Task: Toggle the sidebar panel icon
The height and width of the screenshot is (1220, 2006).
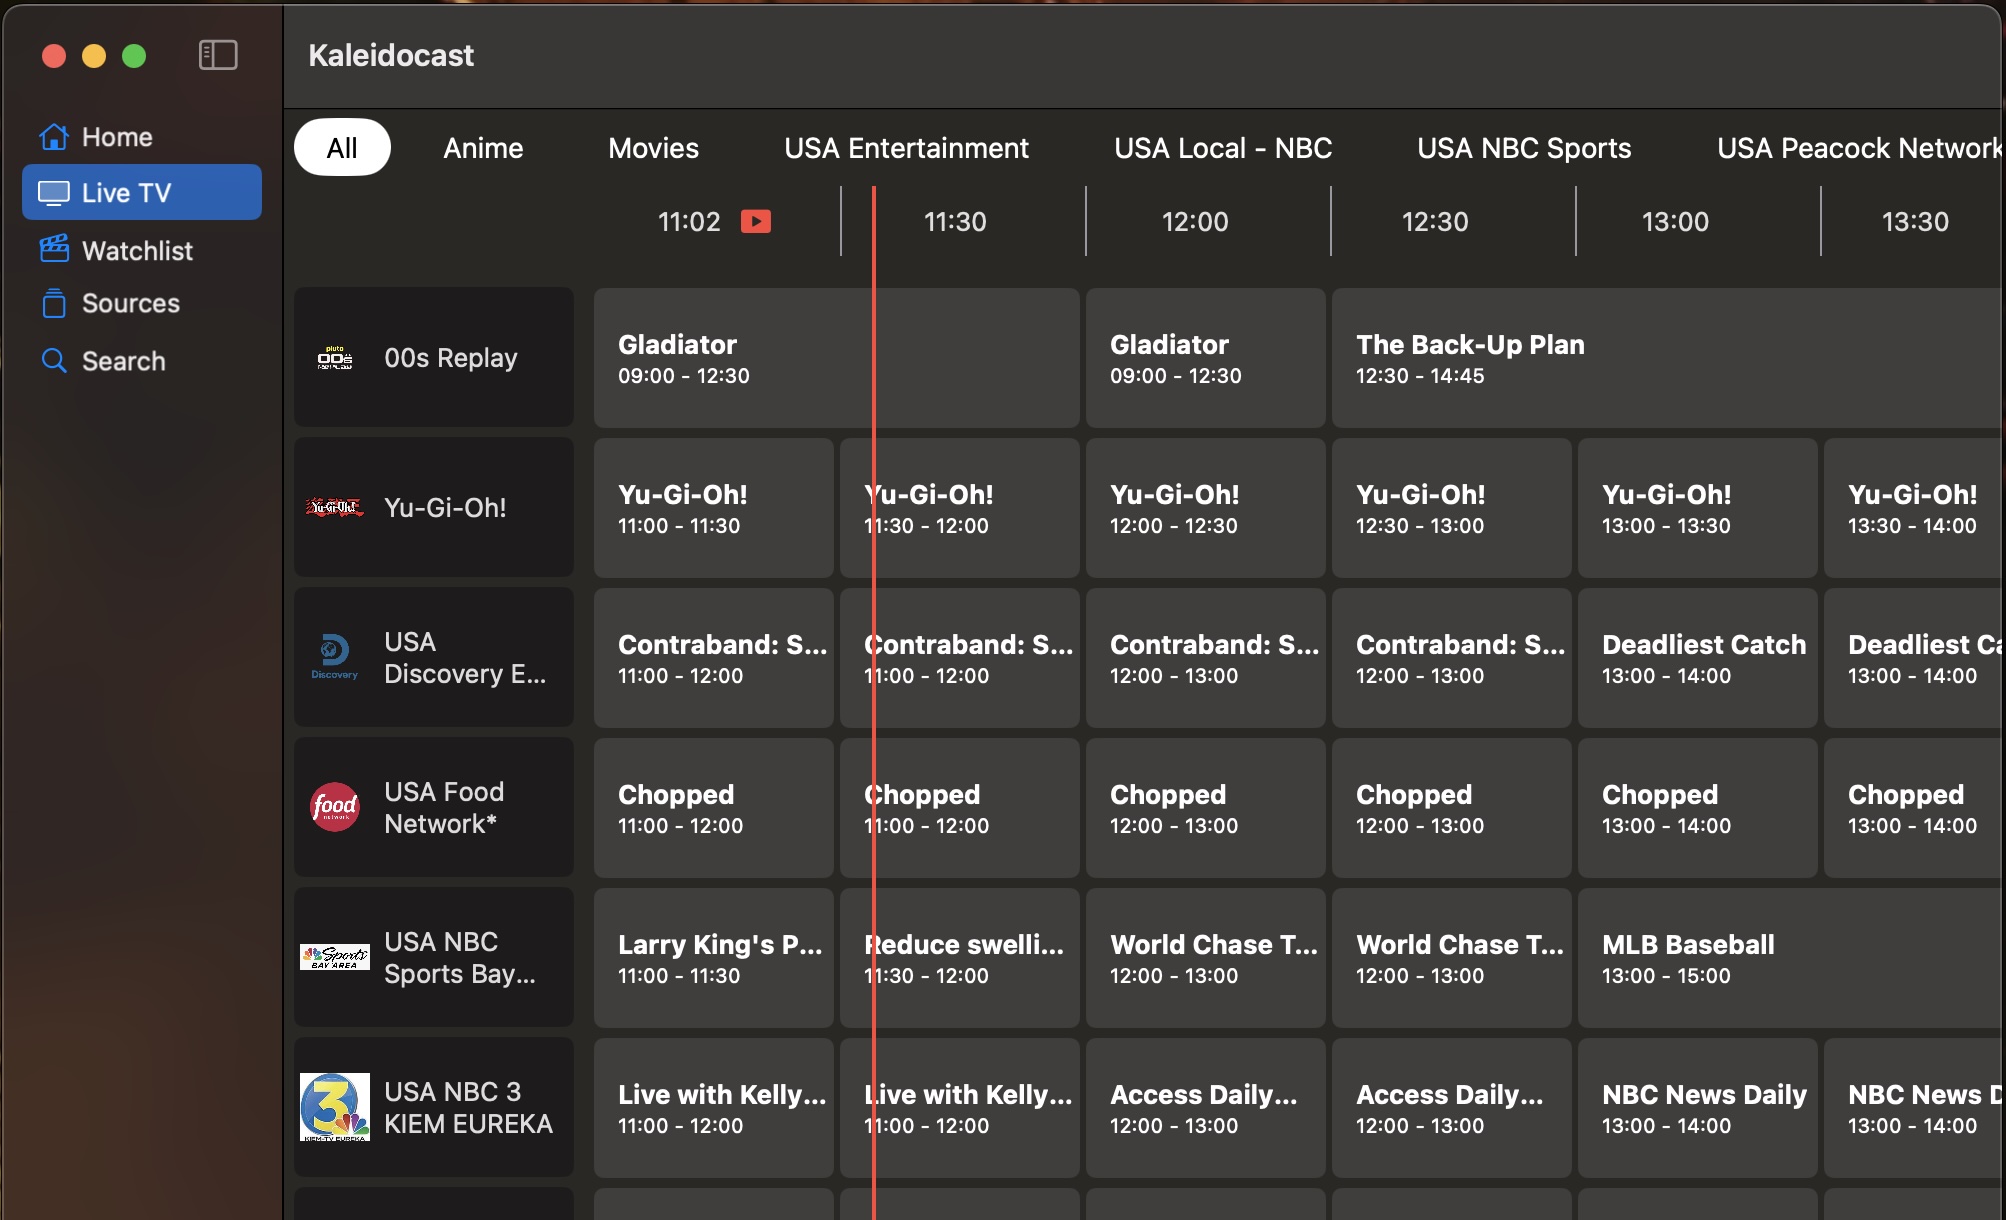Action: 218,55
